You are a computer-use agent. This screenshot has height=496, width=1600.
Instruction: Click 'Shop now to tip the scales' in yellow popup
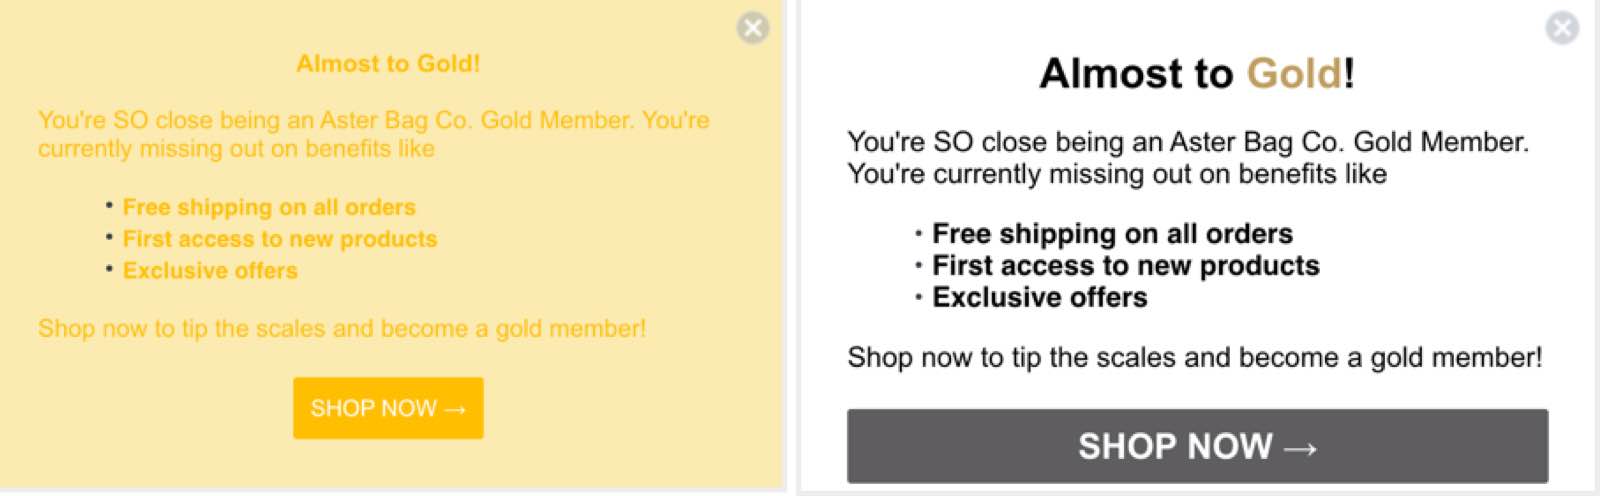[342, 329]
